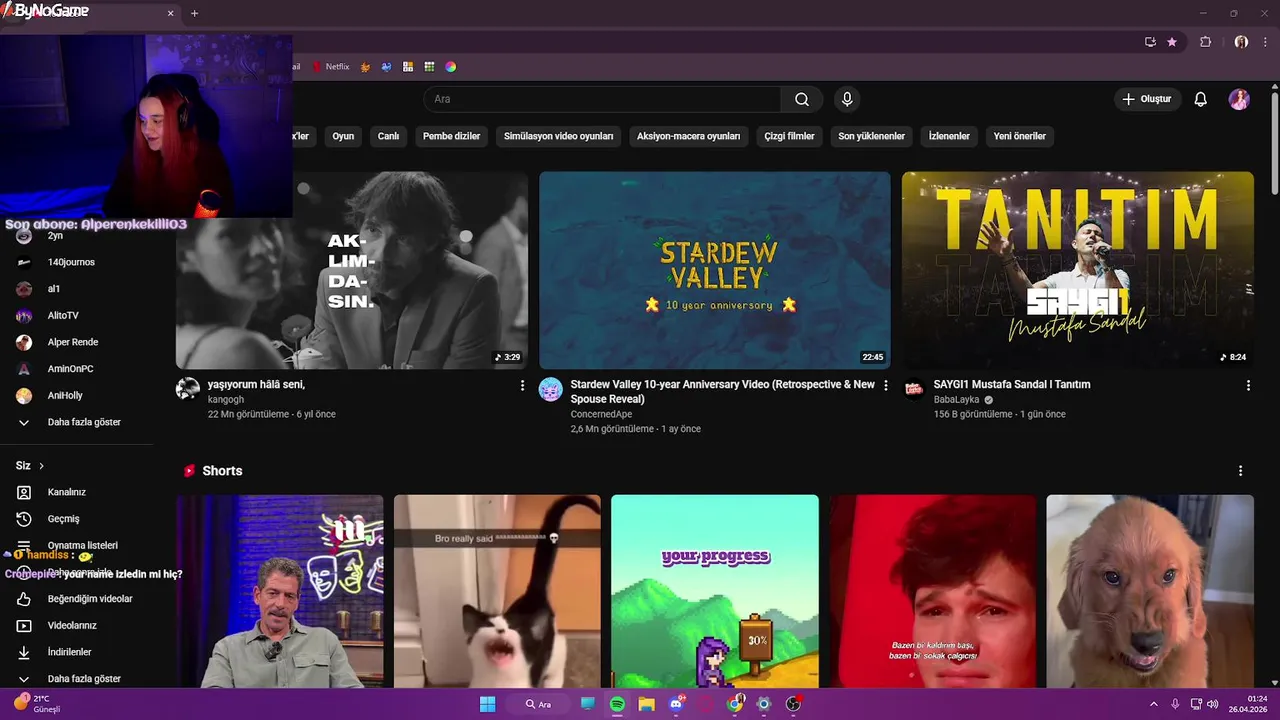Select the Oyun filter chip
This screenshot has width=1280, height=720.
pos(343,136)
